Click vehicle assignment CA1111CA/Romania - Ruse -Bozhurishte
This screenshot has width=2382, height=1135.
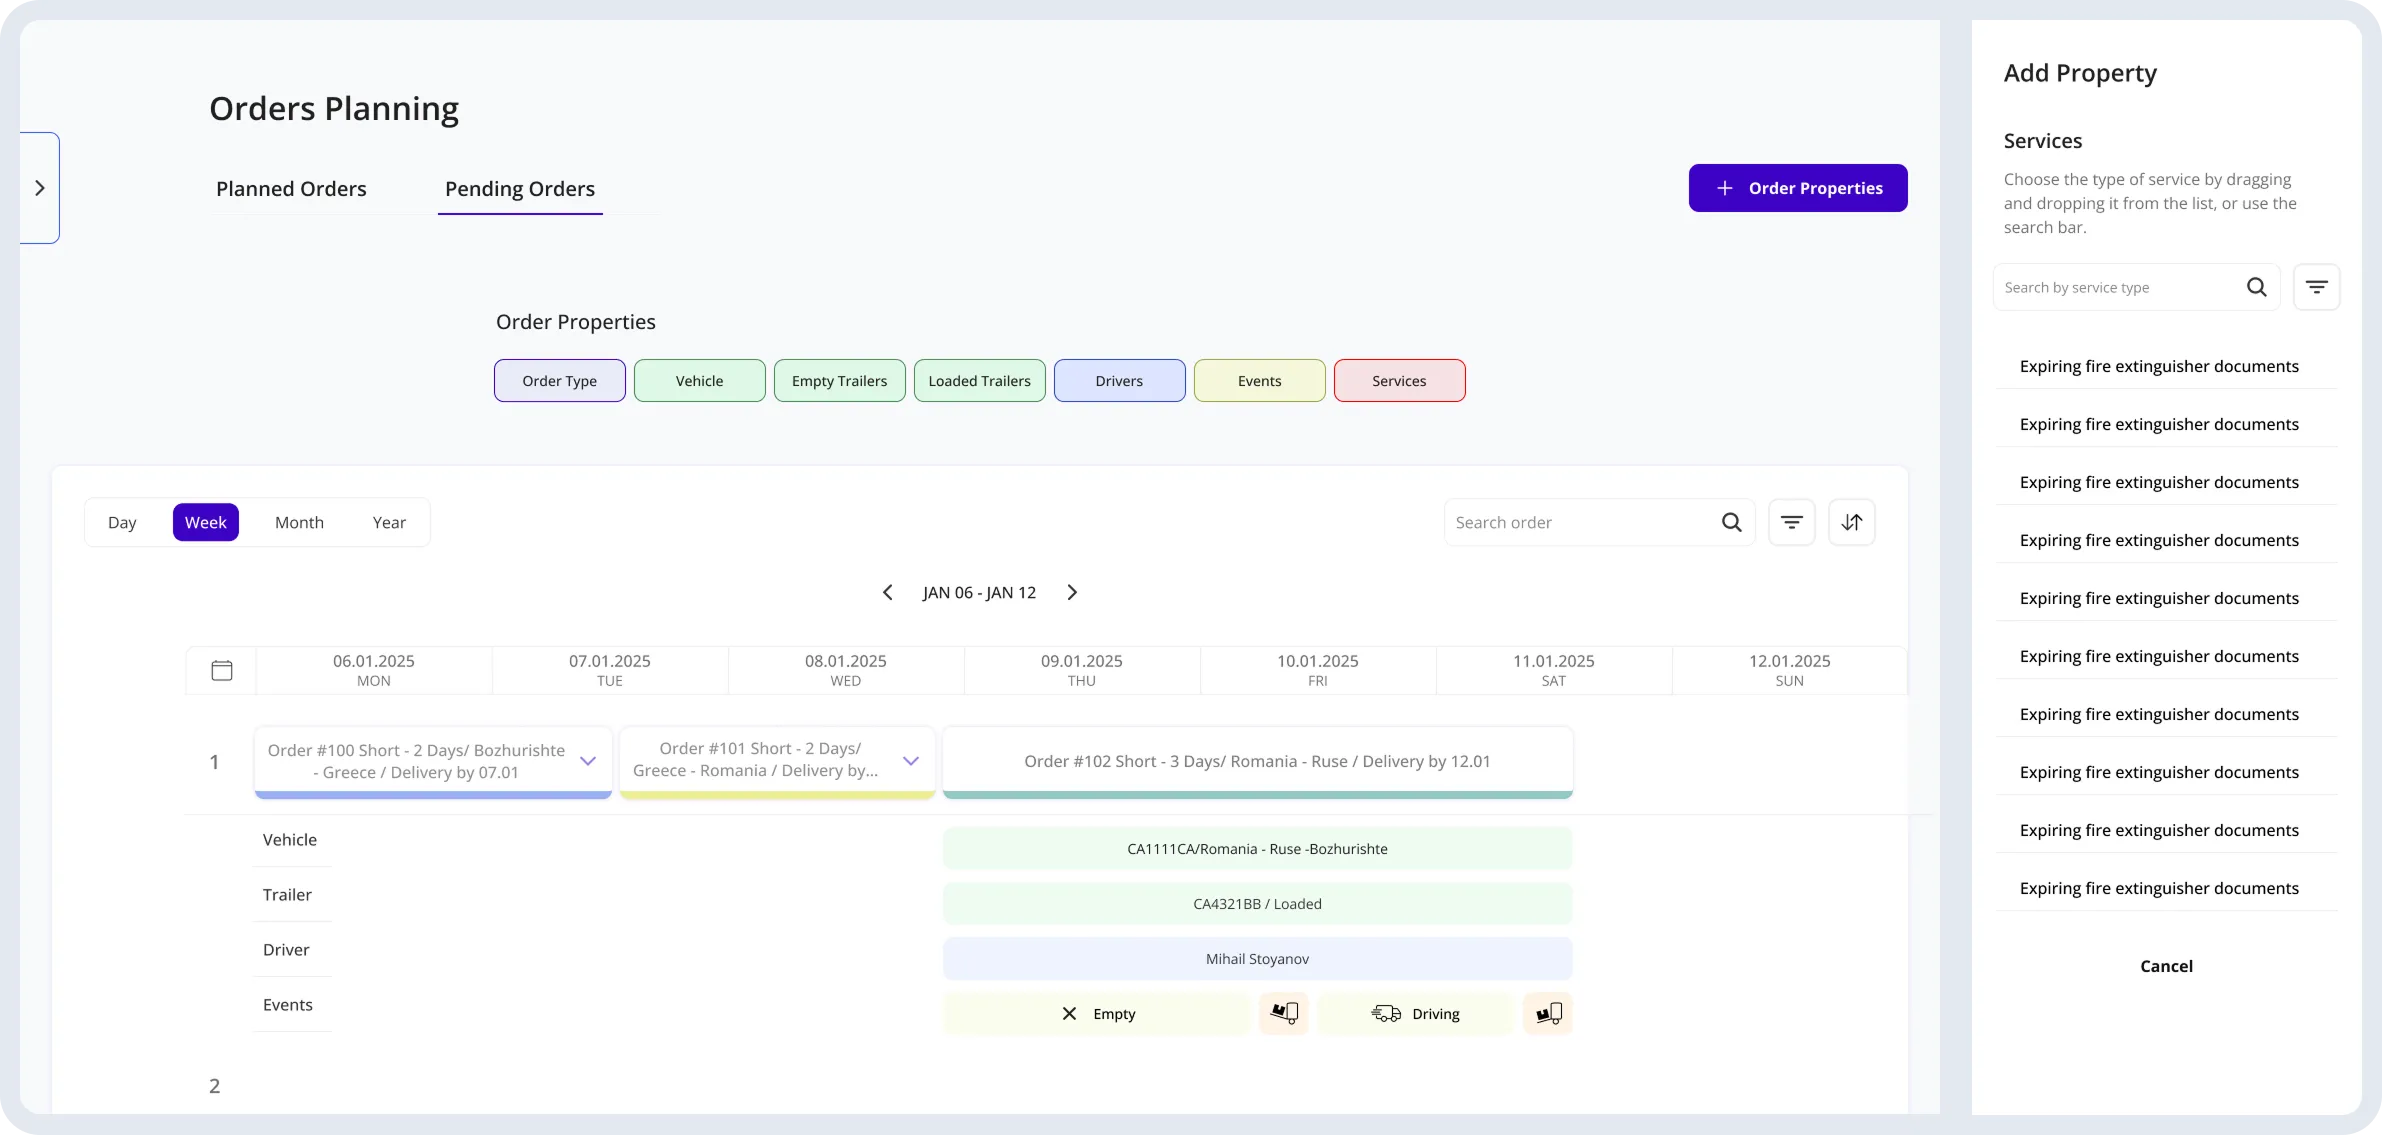coord(1257,849)
